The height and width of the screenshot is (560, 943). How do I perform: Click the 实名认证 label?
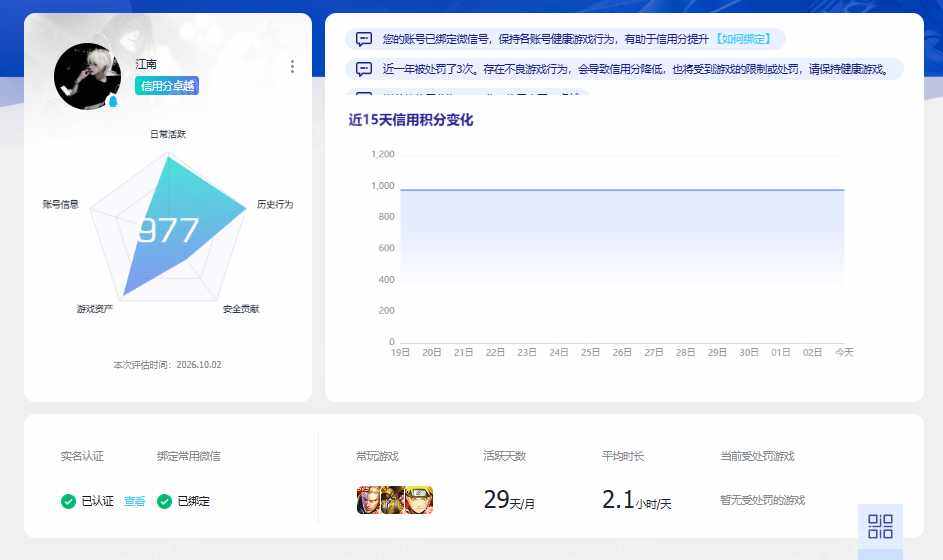(82, 457)
